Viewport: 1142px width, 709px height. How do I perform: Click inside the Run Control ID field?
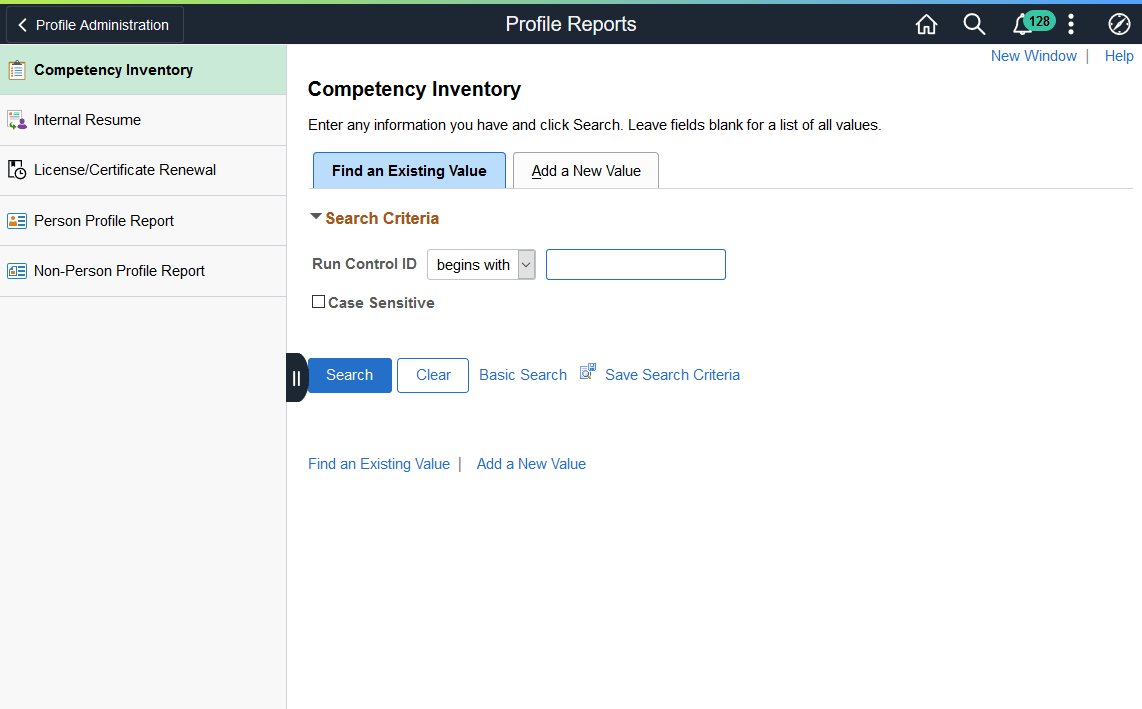pyautogui.click(x=635, y=264)
